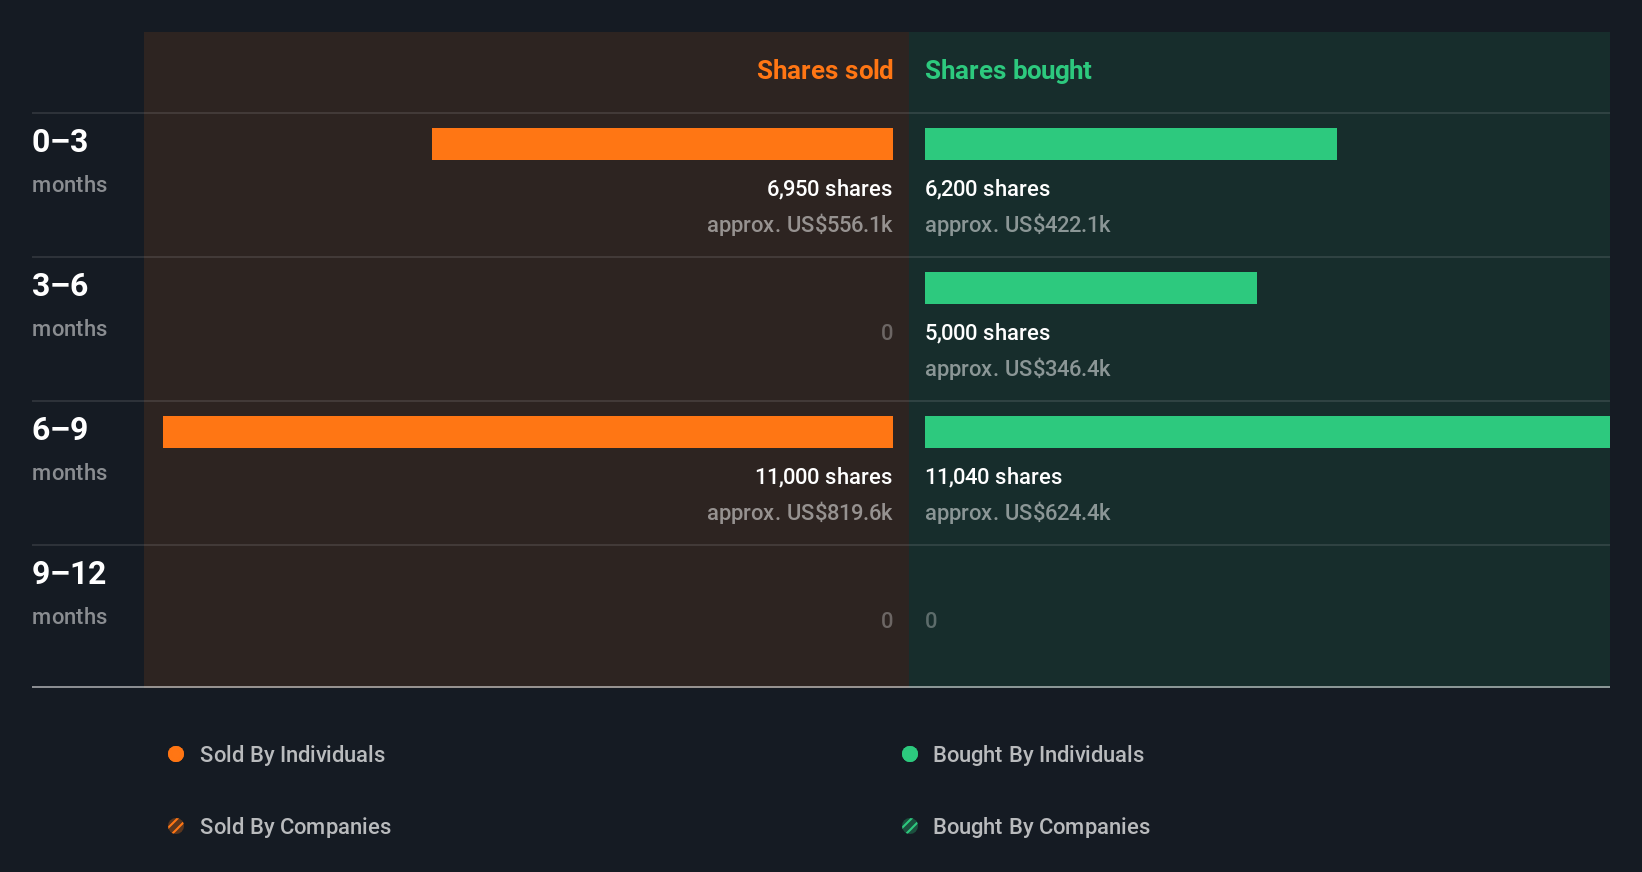
Task: Click the Shares bought column header
Action: pos(1008,70)
